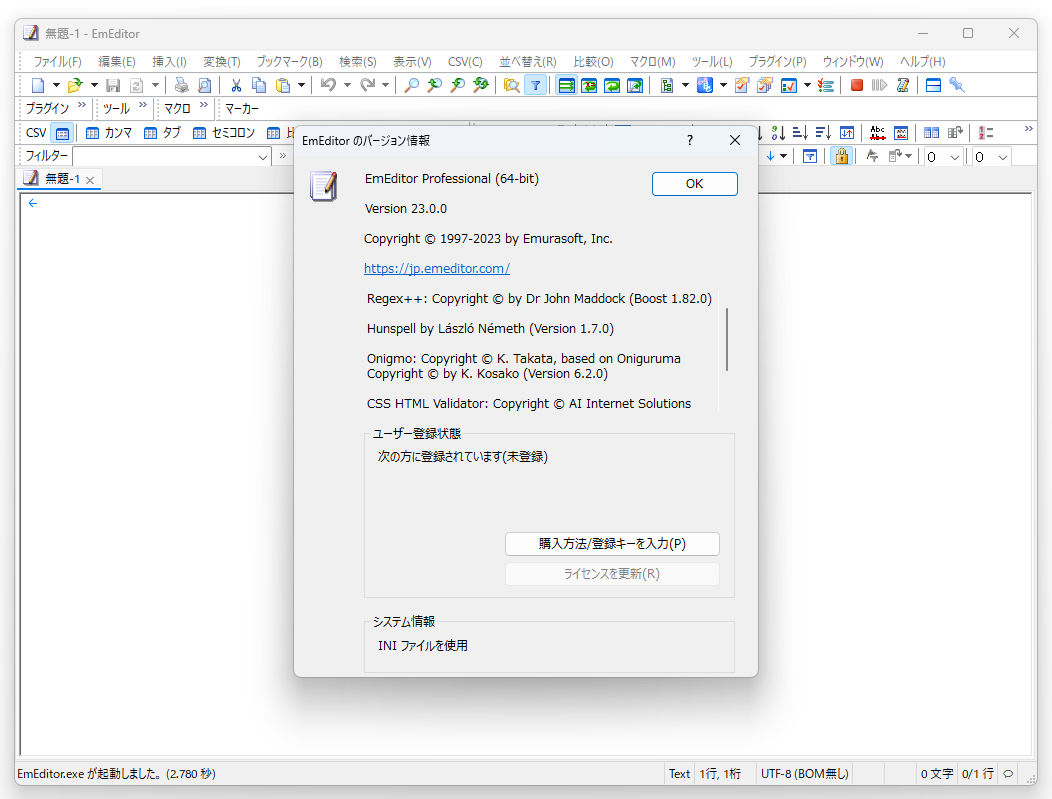Image resolution: width=1052 pixels, height=799 pixels.
Task: Click the Cut scissors icon
Action: point(235,85)
